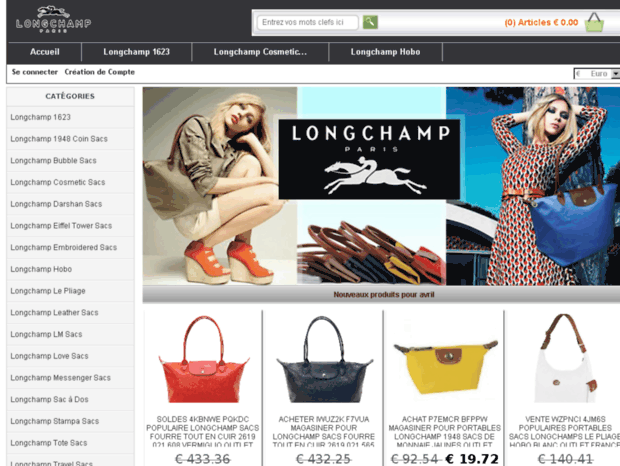620x466 pixels.
Task: Open the red tote bag product image
Action: (x=203, y=360)
